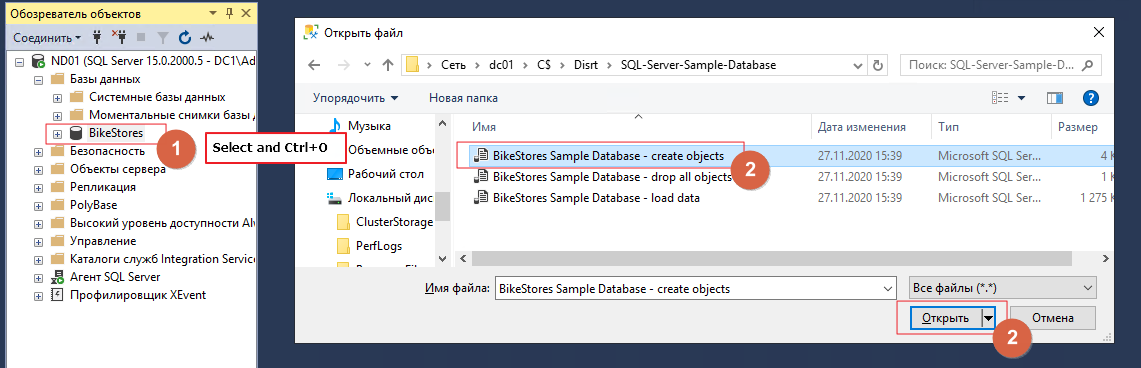The width and height of the screenshot is (1141, 368).
Task: Click the Отмена button
Action: (x=1052, y=318)
